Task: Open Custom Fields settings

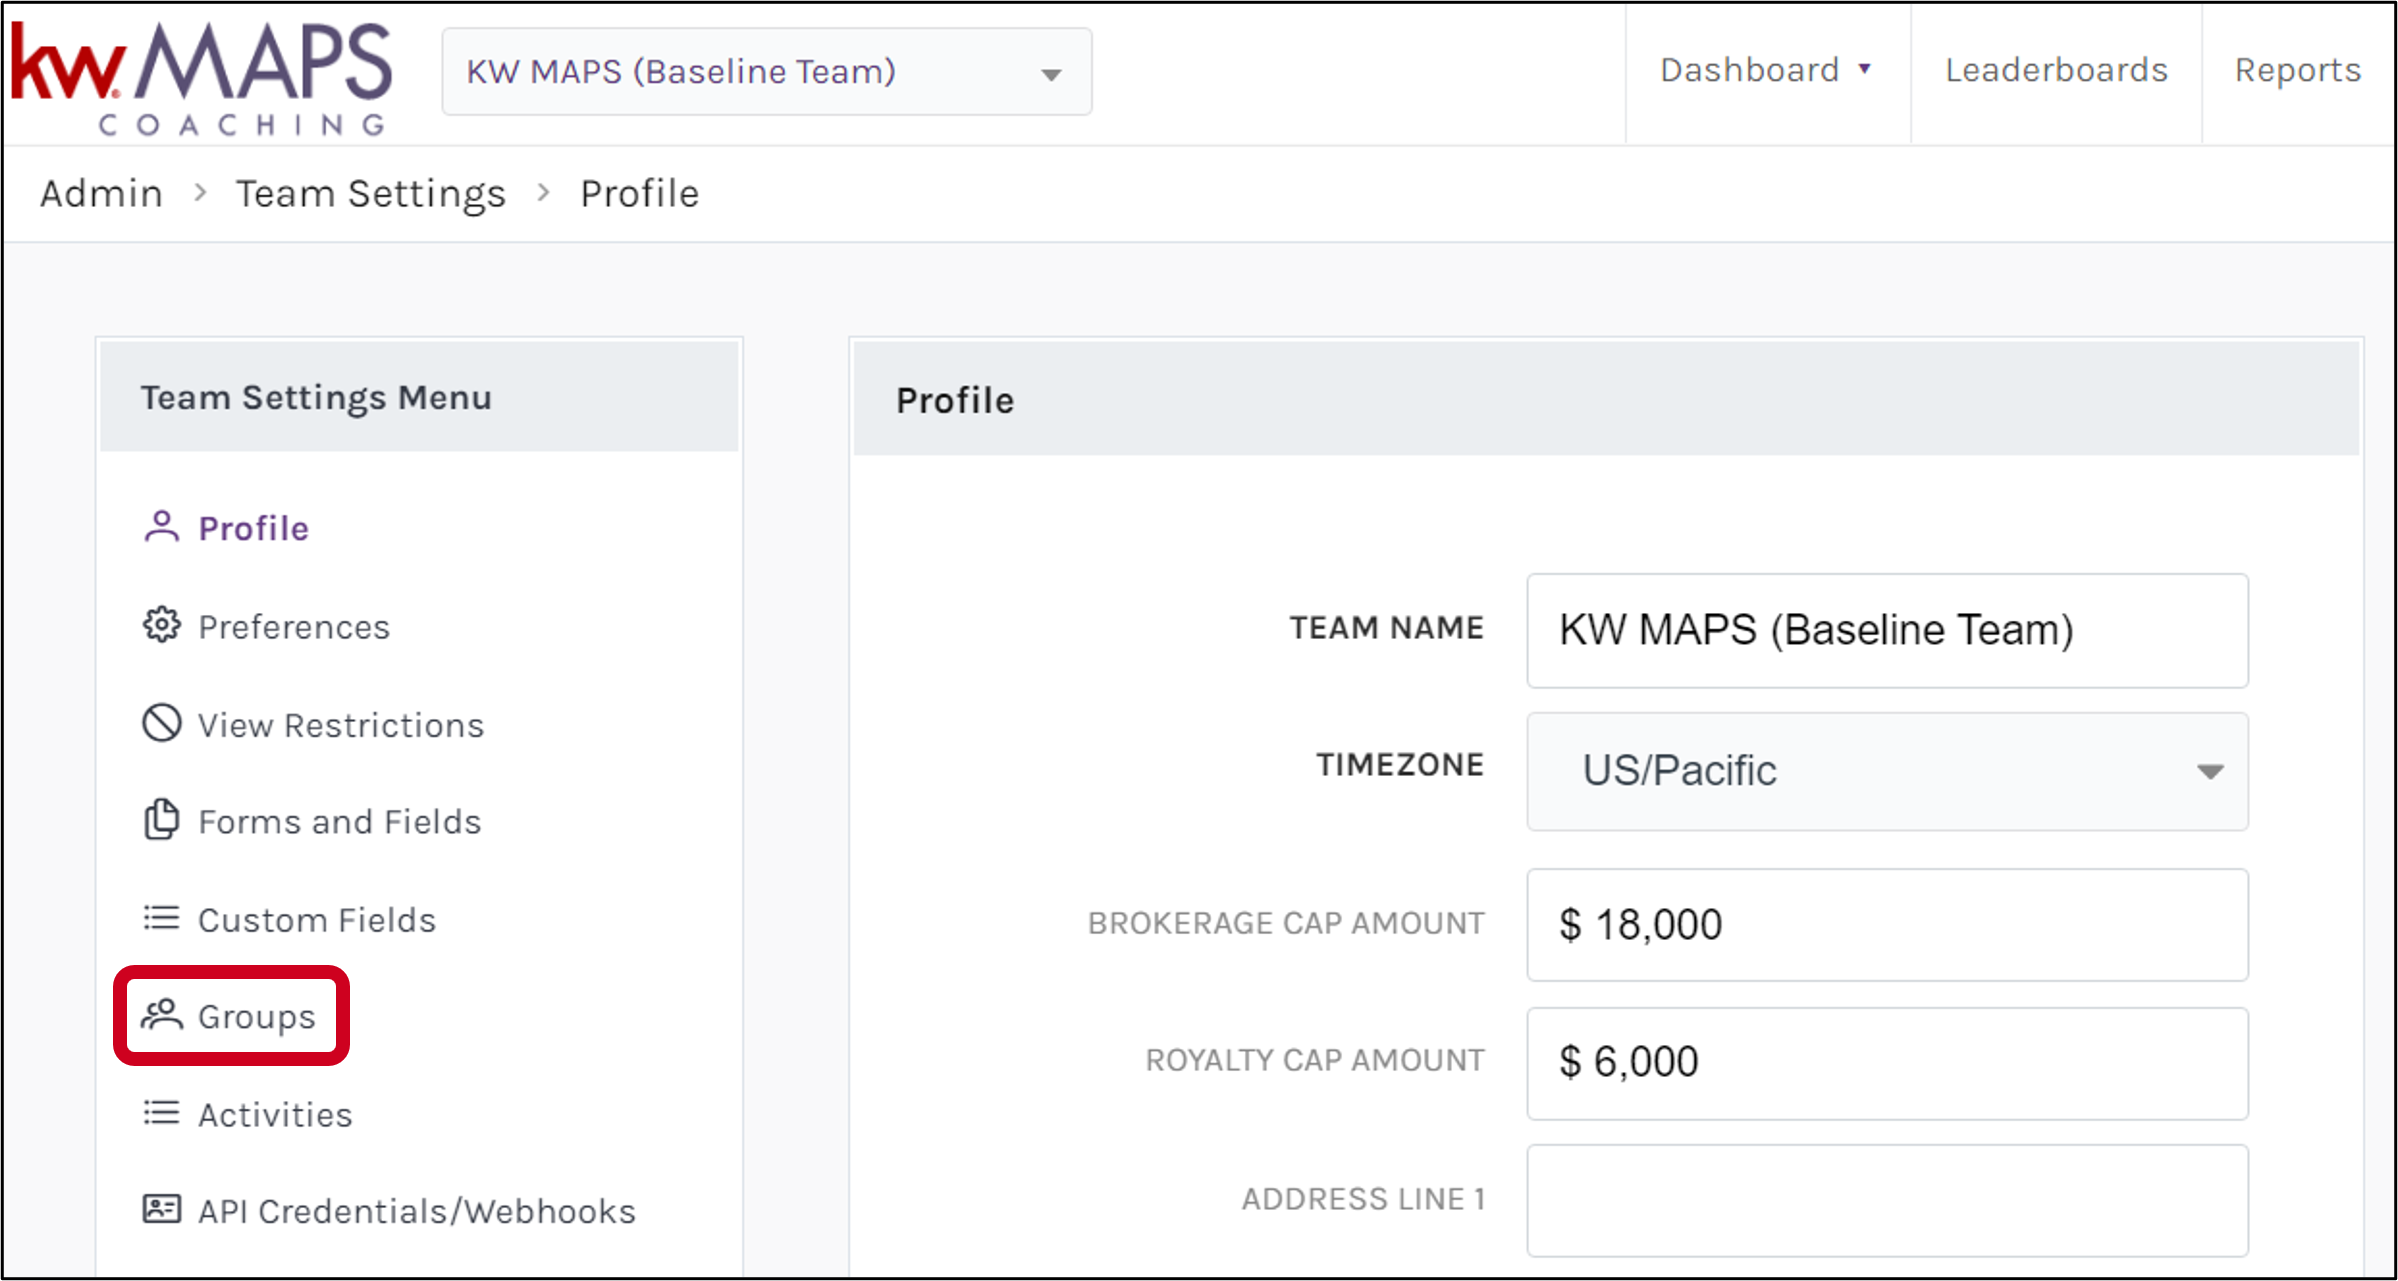Action: (x=317, y=920)
